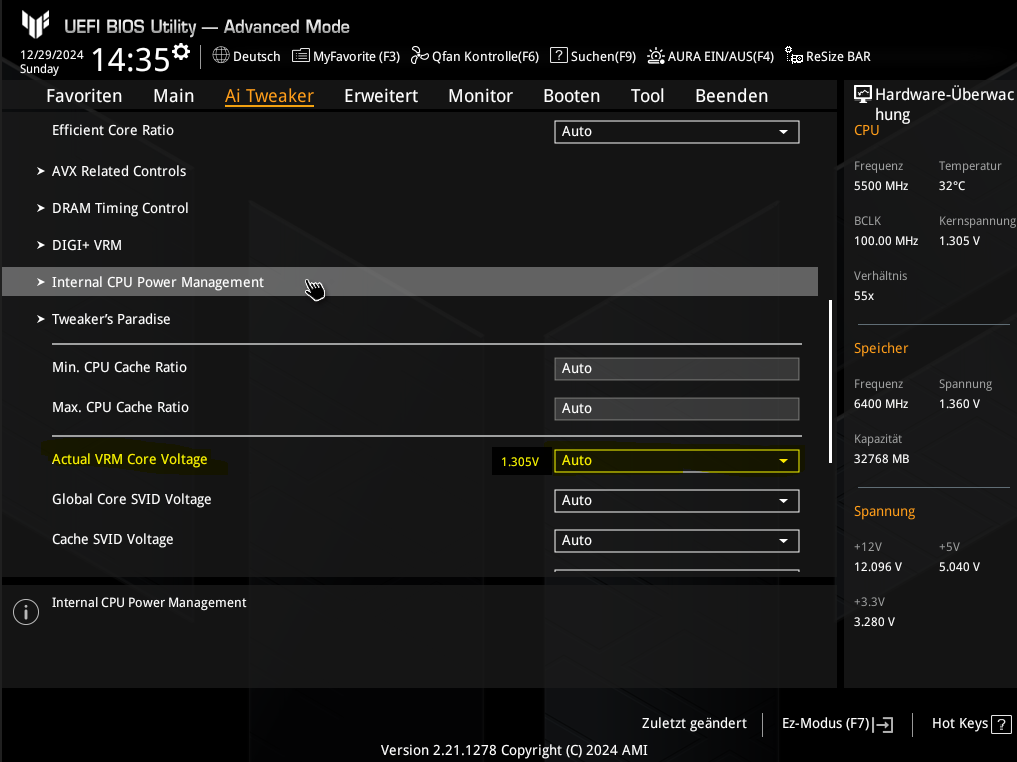Open Suchen(F9) search
This screenshot has height=762, width=1017.
(593, 56)
